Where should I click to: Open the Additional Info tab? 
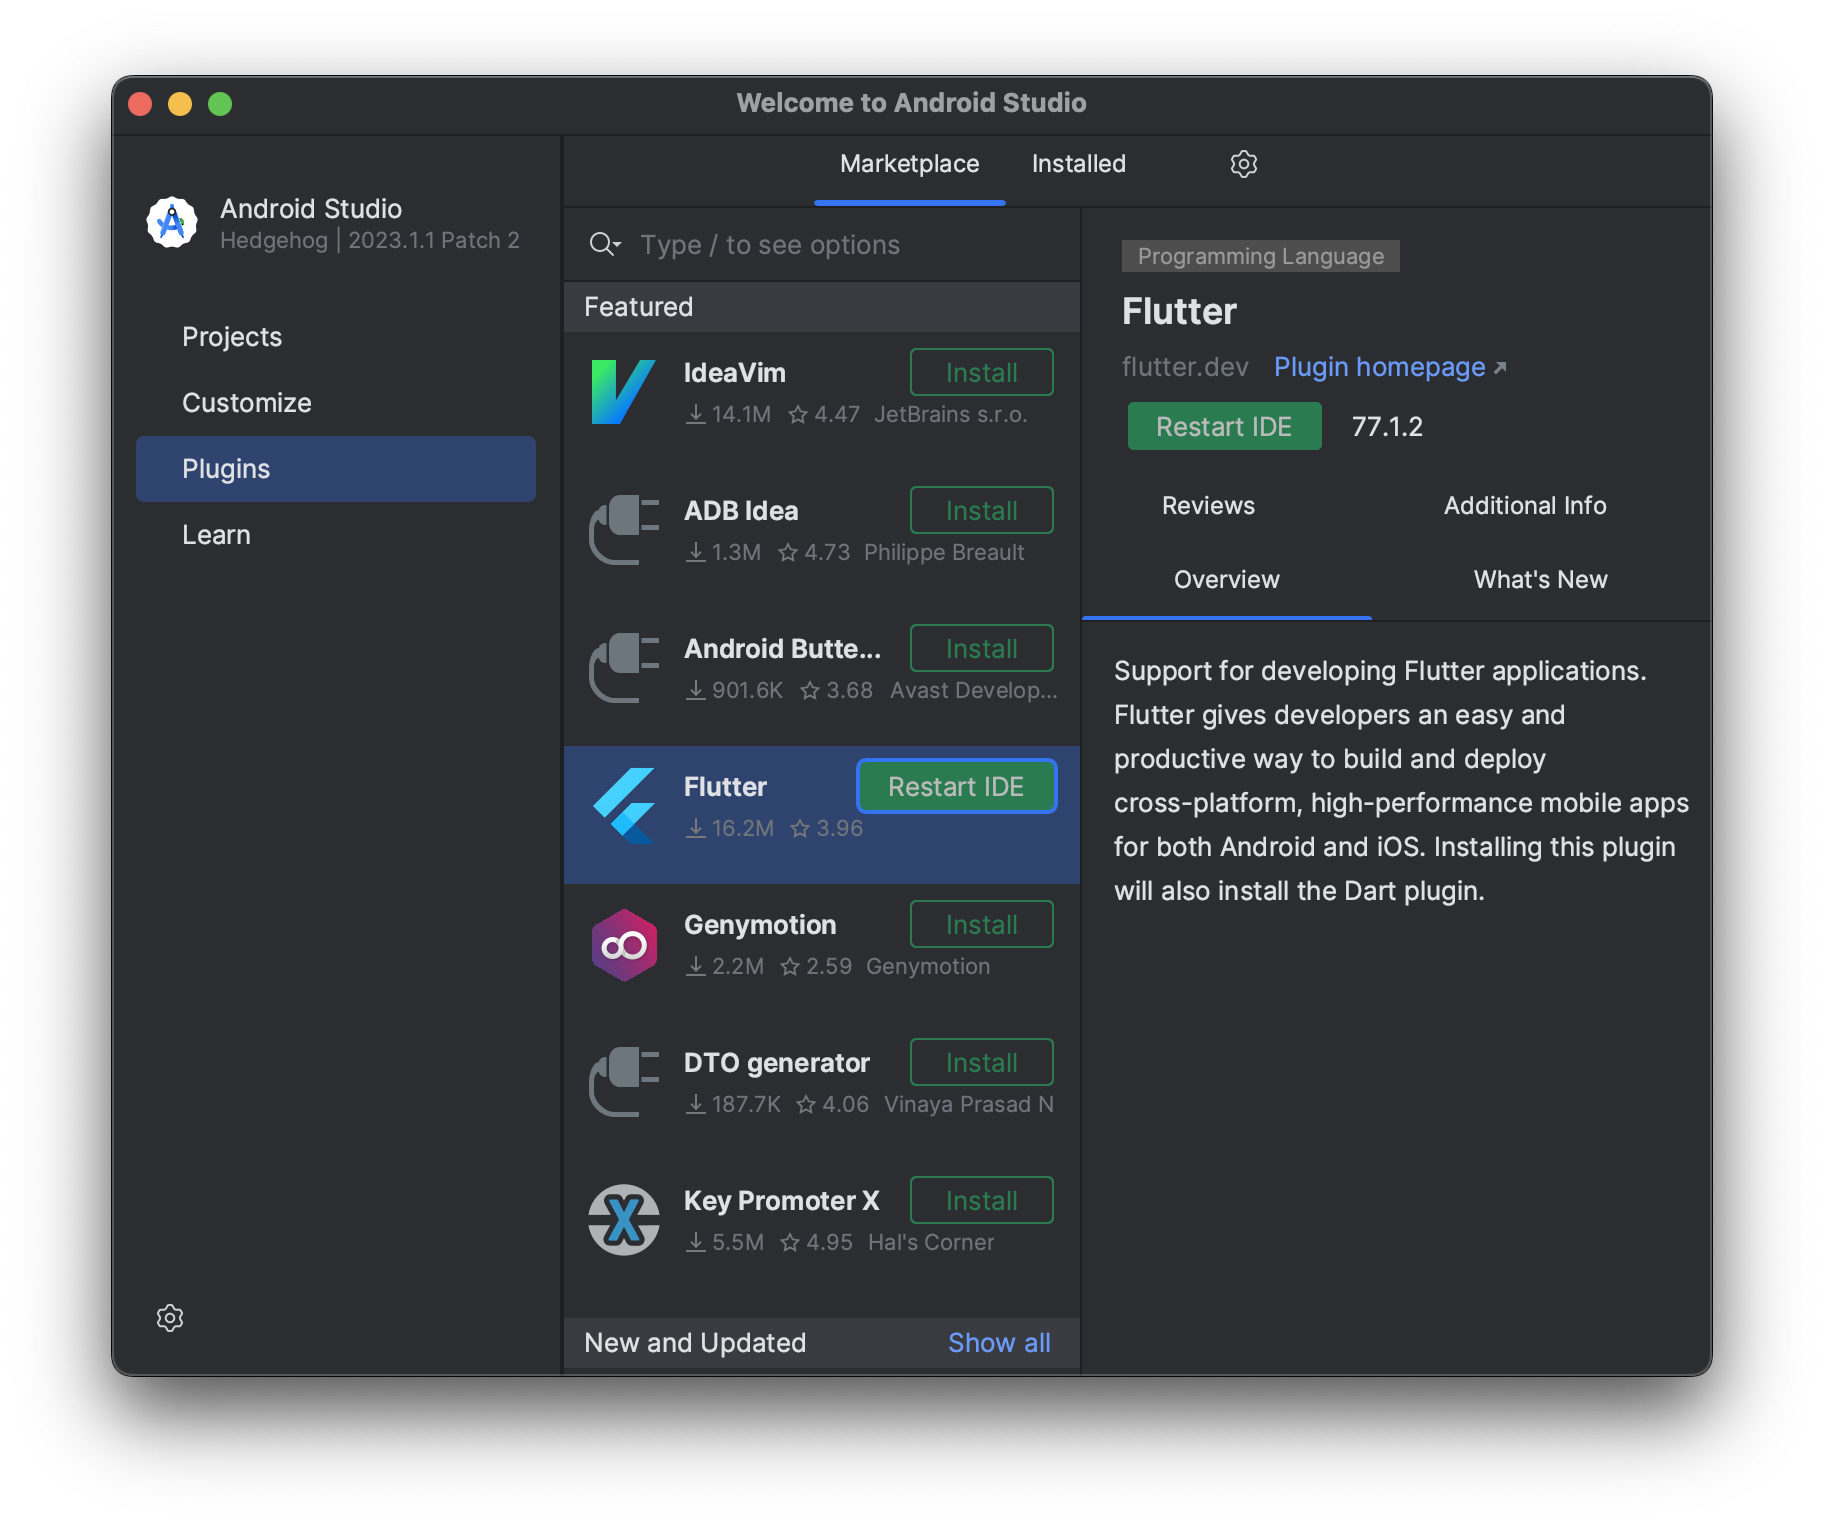1525,506
